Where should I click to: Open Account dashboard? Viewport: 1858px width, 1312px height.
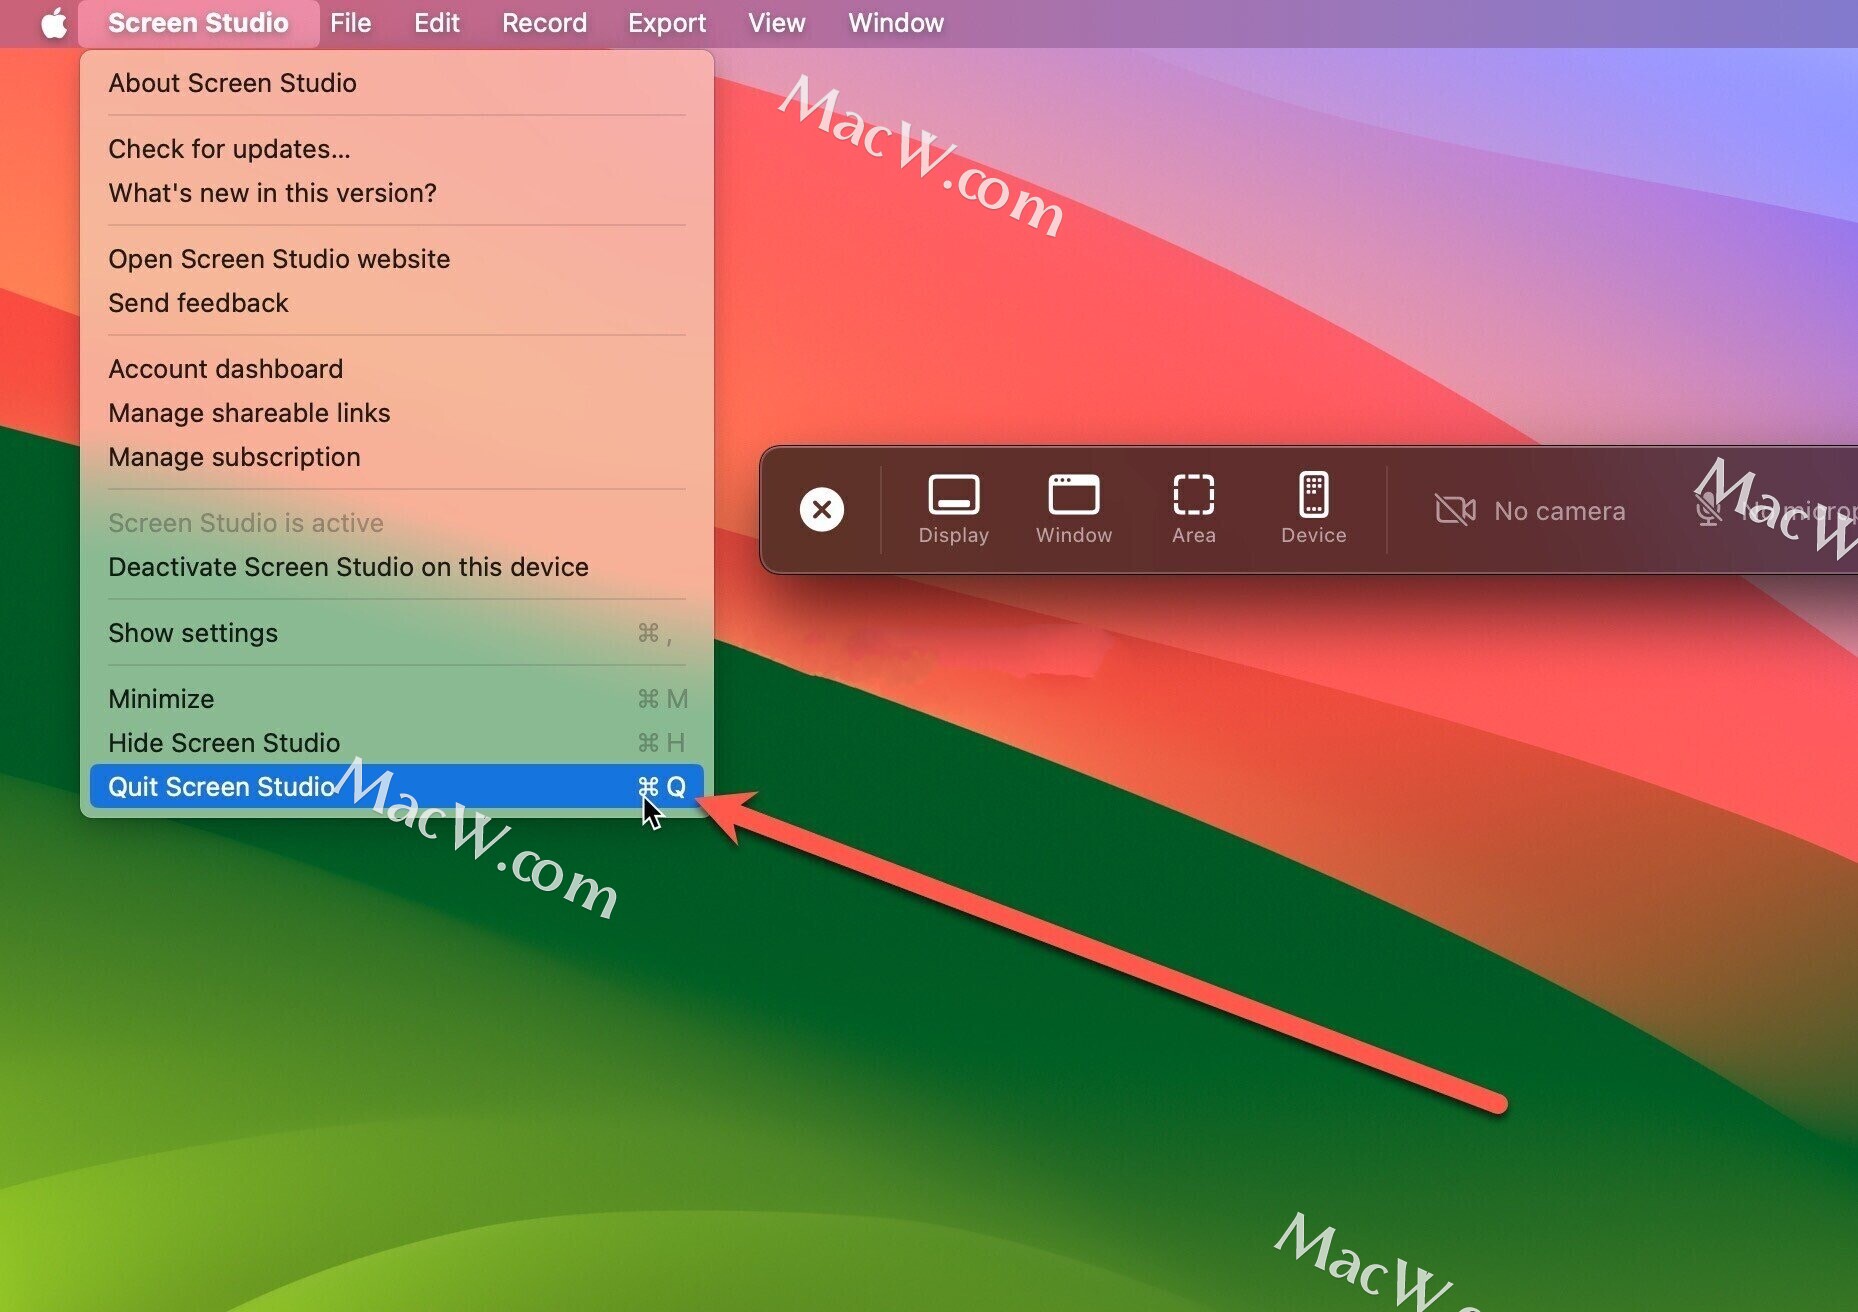(x=397, y=369)
